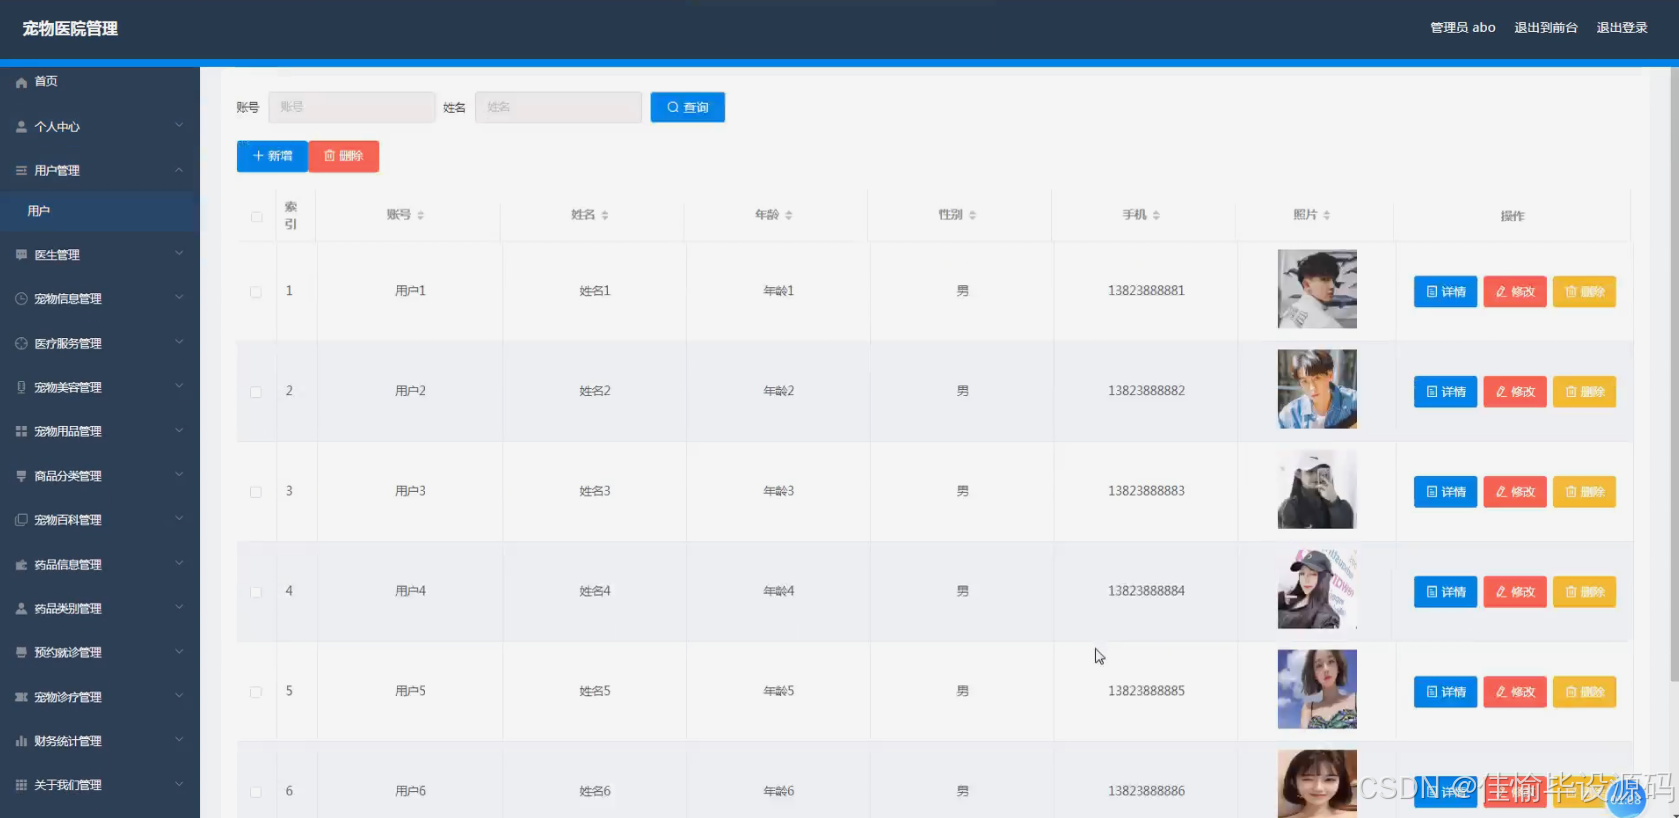Click the icon beside 宠物诊疗管理
This screenshot has width=1679, height=818.
pyautogui.click(x=21, y=698)
